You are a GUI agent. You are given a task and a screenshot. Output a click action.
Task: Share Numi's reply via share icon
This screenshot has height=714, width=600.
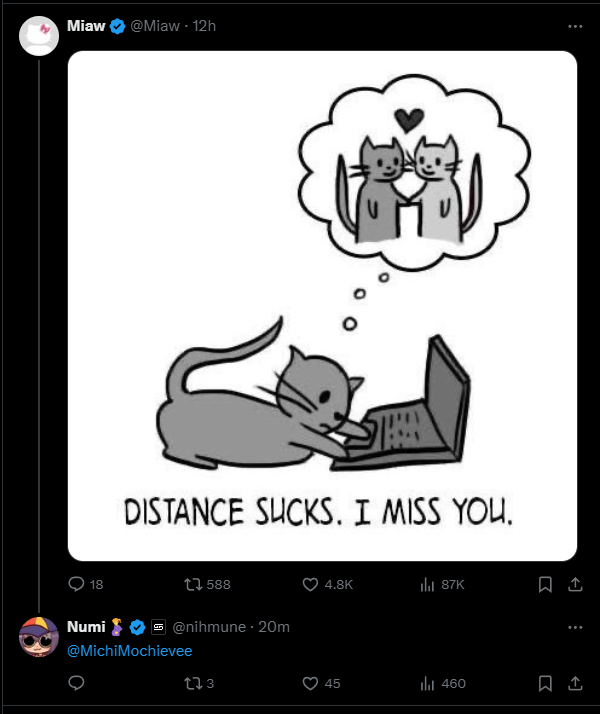point(575,683)
